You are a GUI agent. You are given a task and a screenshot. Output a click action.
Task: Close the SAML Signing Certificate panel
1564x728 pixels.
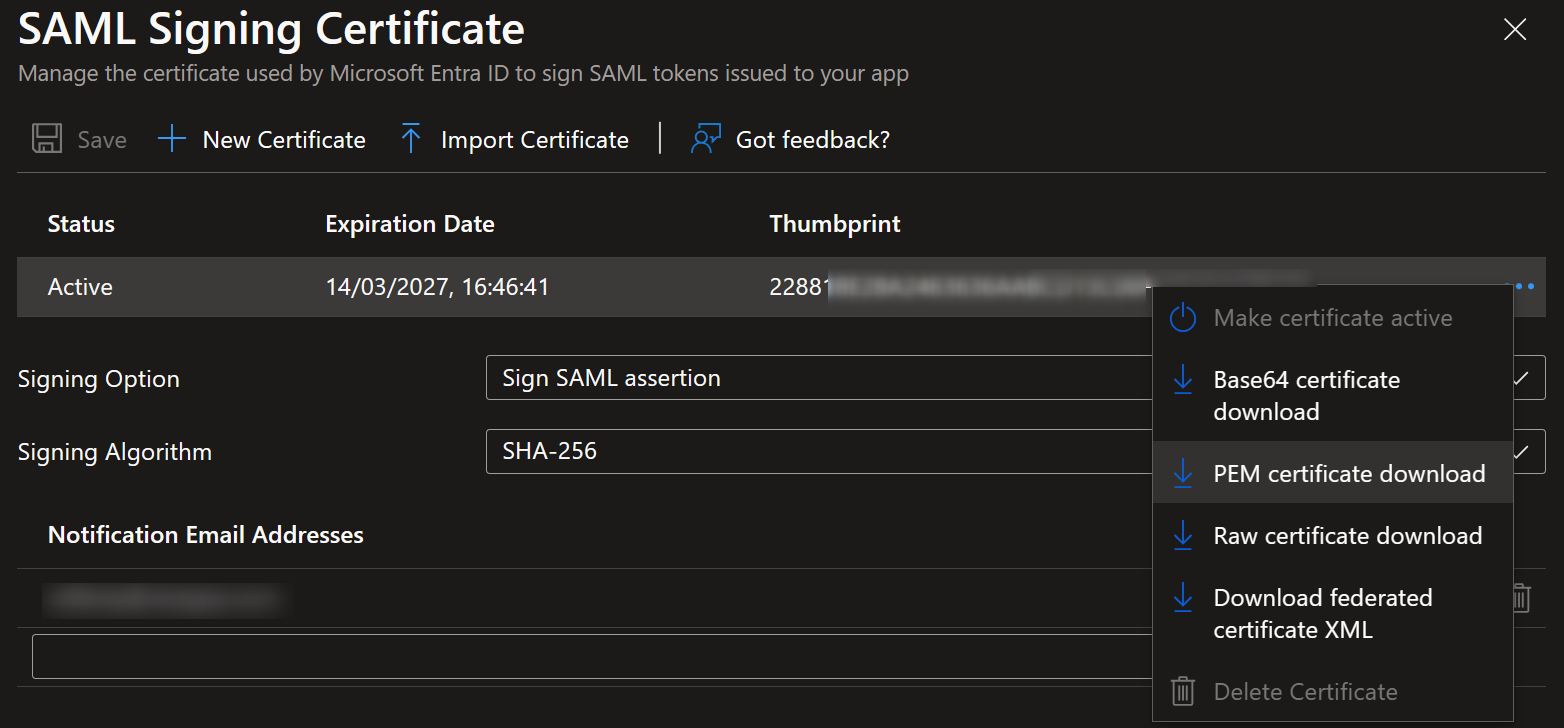pos(1515,30)
